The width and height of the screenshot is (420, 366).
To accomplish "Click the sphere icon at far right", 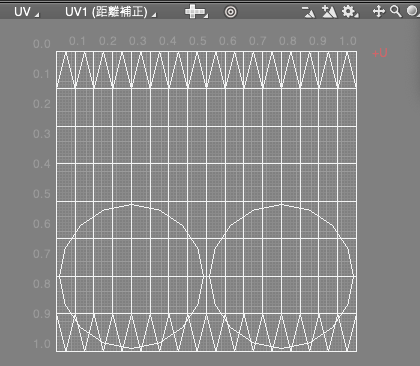I will pos(413,12).
